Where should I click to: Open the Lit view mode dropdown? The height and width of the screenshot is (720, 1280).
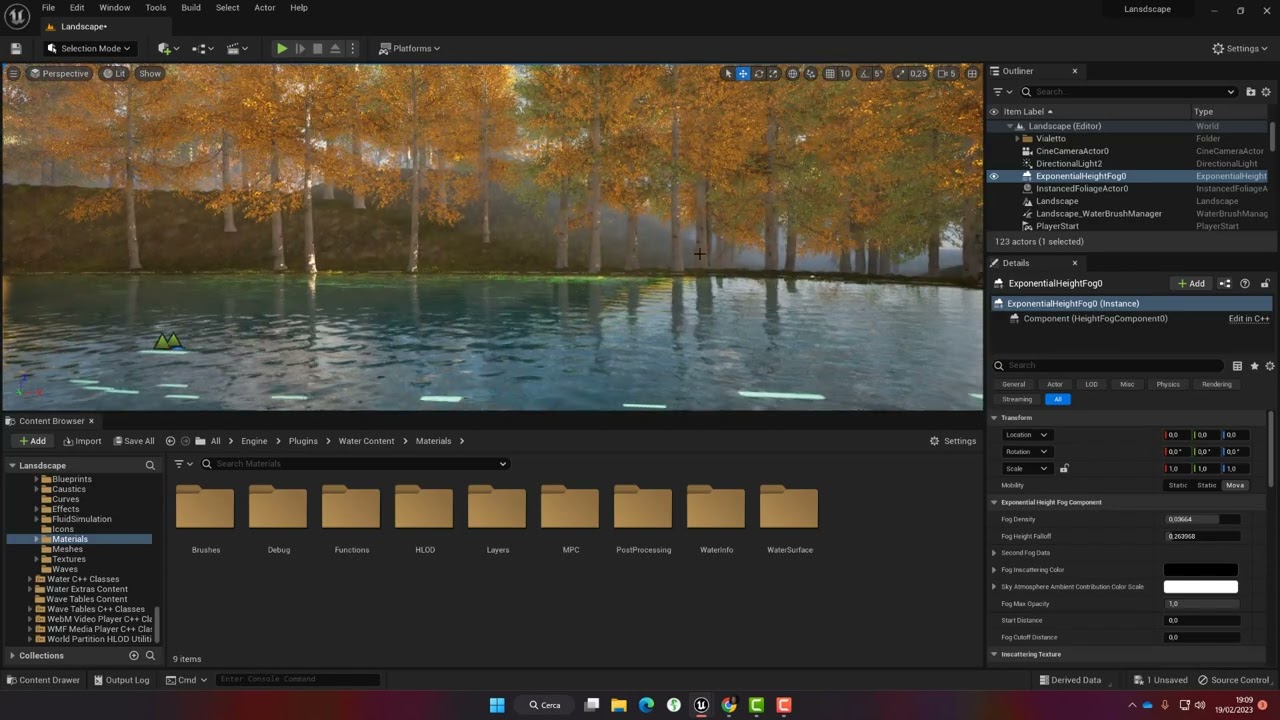coord(114,73)
